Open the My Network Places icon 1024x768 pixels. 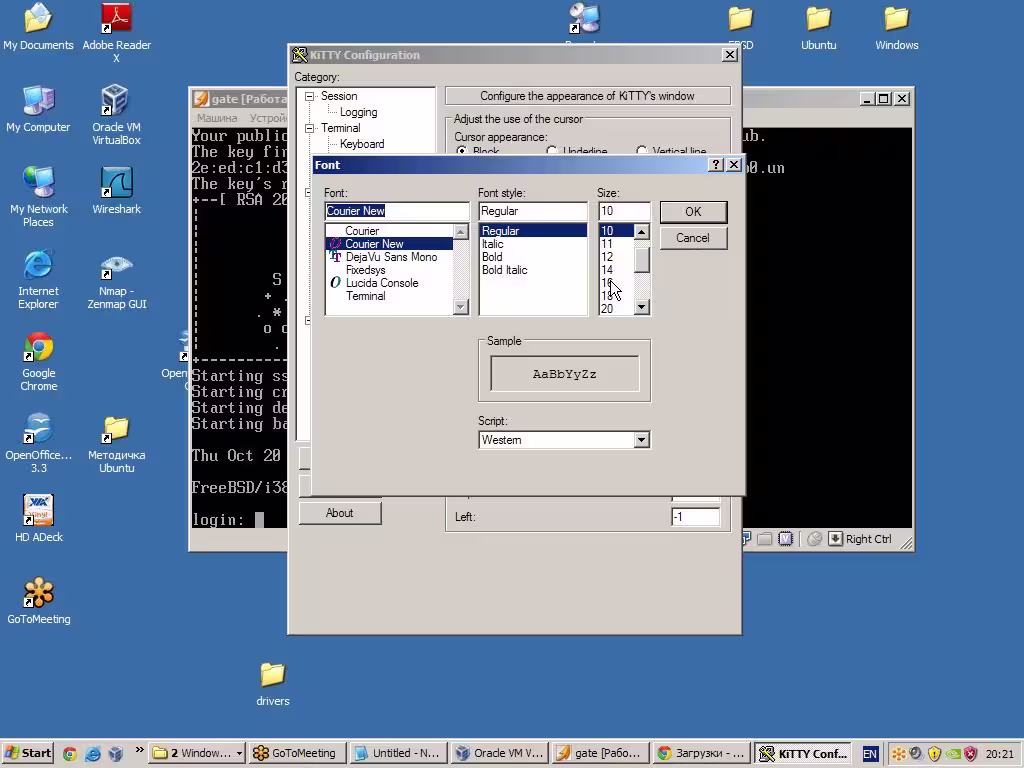pos(38,197)
